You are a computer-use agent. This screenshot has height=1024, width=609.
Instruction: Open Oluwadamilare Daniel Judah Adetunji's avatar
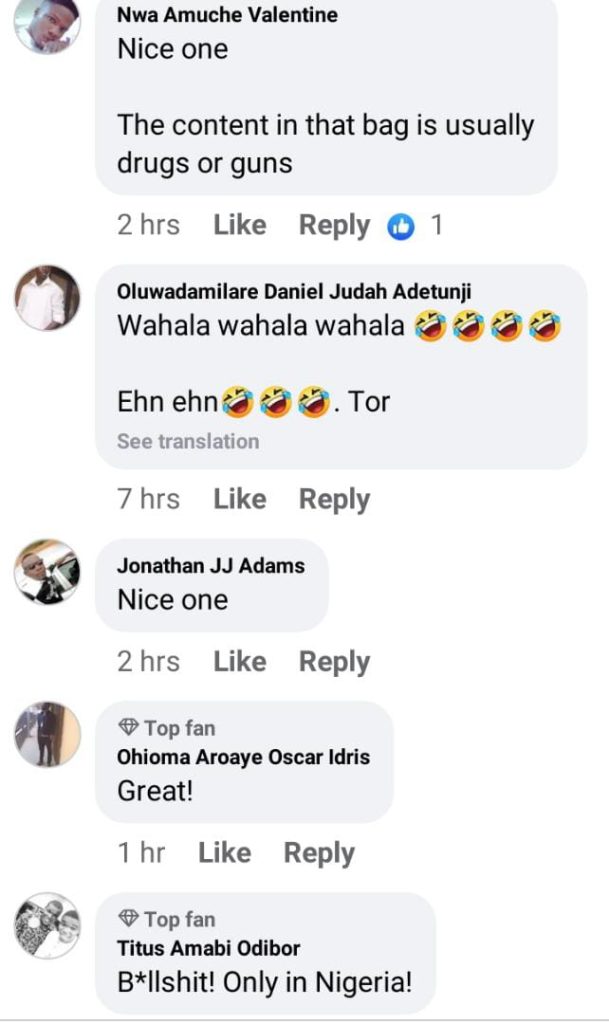[47, 298]
